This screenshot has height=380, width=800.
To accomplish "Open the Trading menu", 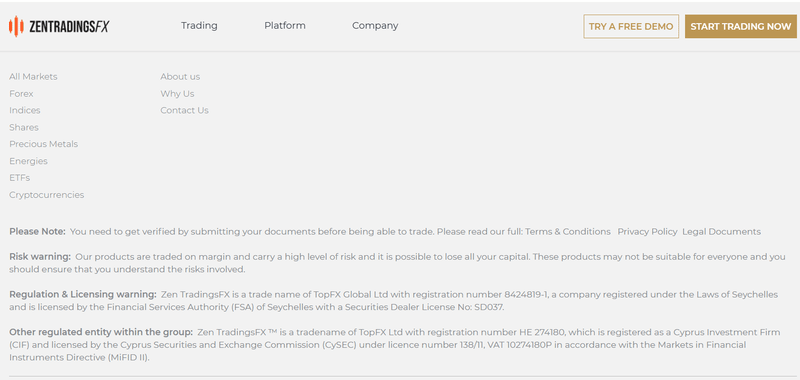I will (199, 26).
